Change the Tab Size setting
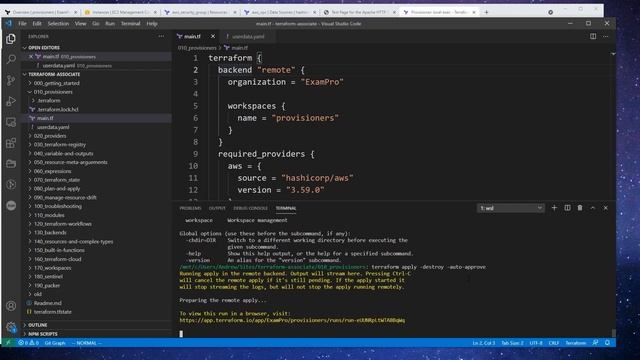This screenshot has height=360, width=640. point(512,343)
